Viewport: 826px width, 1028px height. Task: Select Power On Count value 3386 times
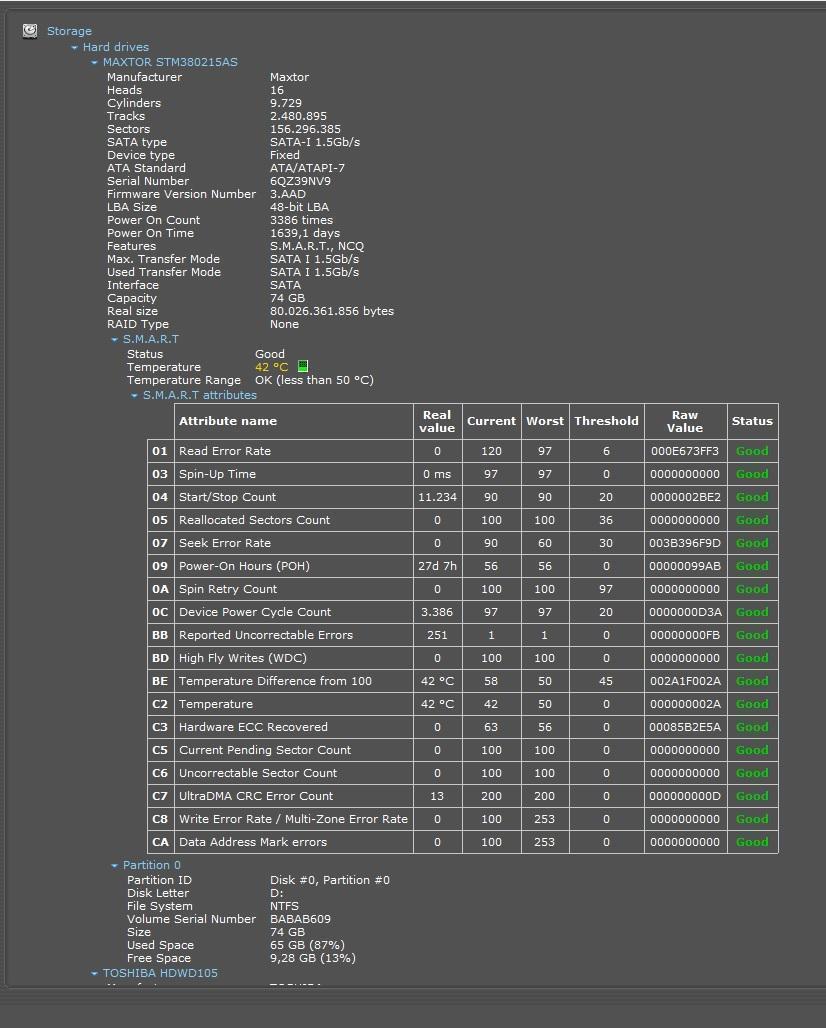pos(302,220)
